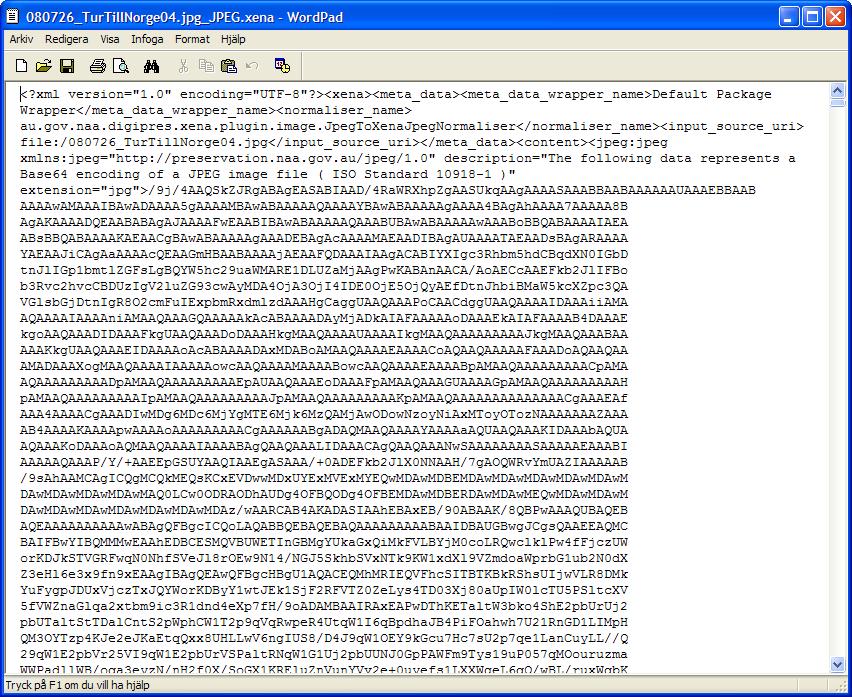This screenshot has width=852, height=697.
Task: Print the document using the printer icon
Action: 98,66
